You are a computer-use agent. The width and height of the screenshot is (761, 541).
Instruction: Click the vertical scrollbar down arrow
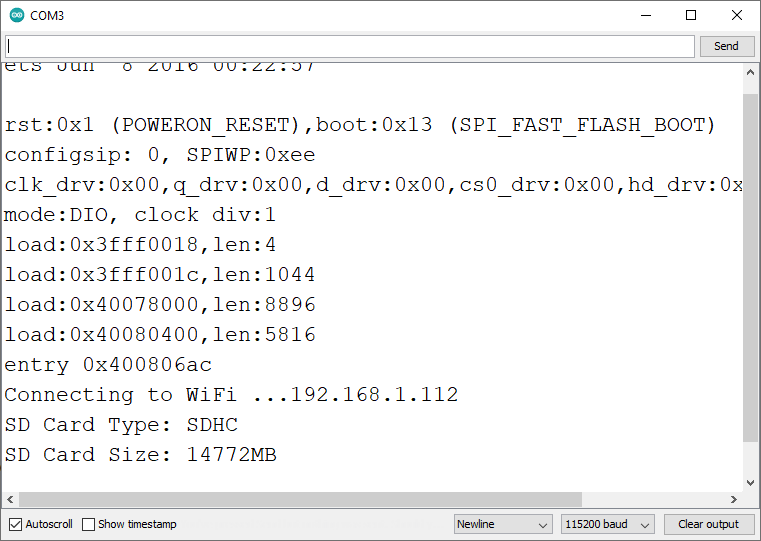point(750,483)
